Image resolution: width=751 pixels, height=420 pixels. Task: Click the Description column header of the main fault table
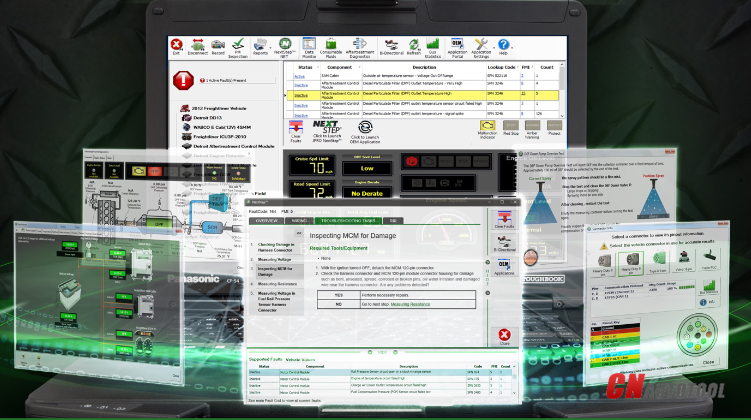[424, 68]
